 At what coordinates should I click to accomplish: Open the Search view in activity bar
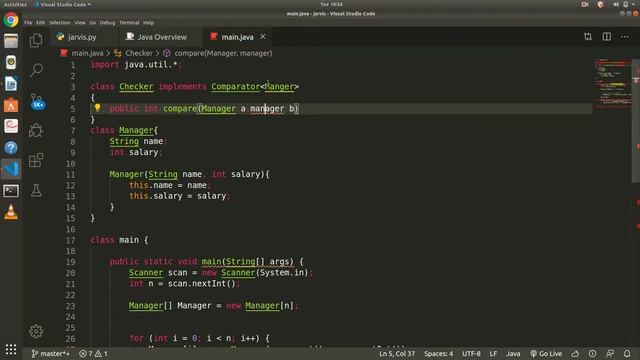pos(36,70)
